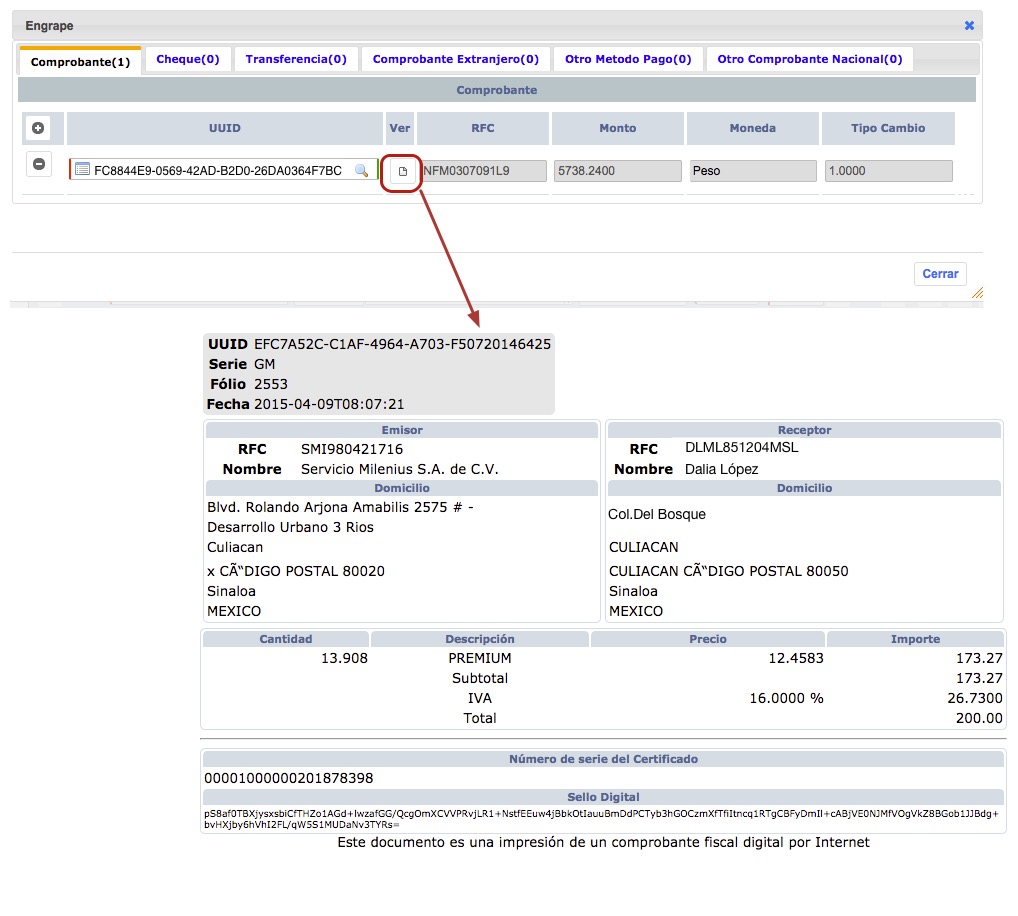Click the address Blvd. Rolando Arjona Amabilis

(340, 507)
